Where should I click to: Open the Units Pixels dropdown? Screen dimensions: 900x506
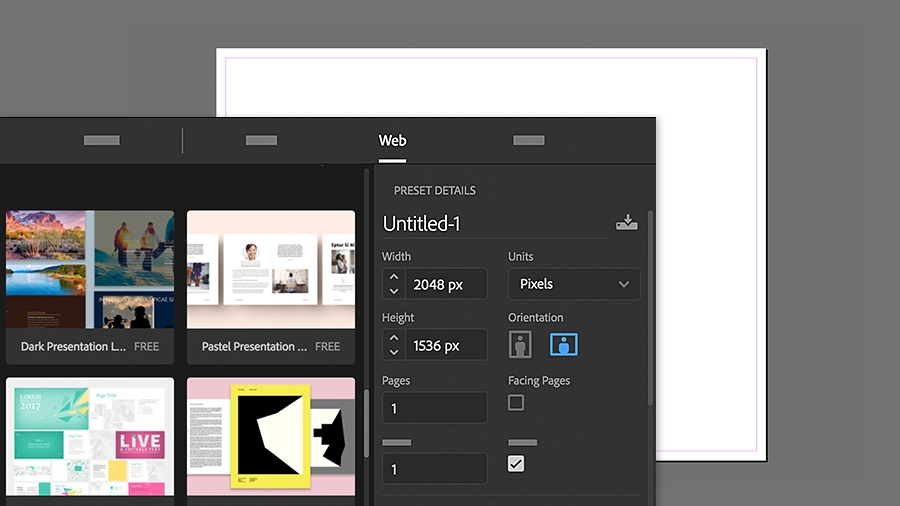pyautogui.click(x=574, y=284)
